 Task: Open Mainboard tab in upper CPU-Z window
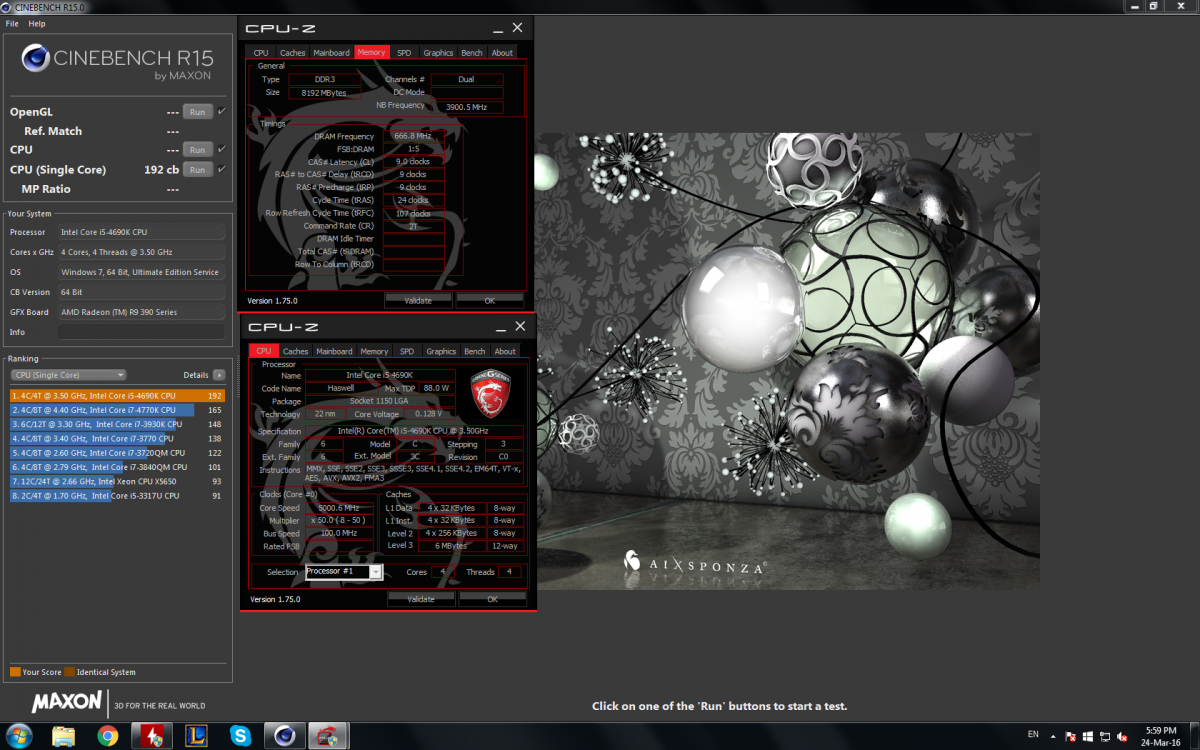click(332, 53)
